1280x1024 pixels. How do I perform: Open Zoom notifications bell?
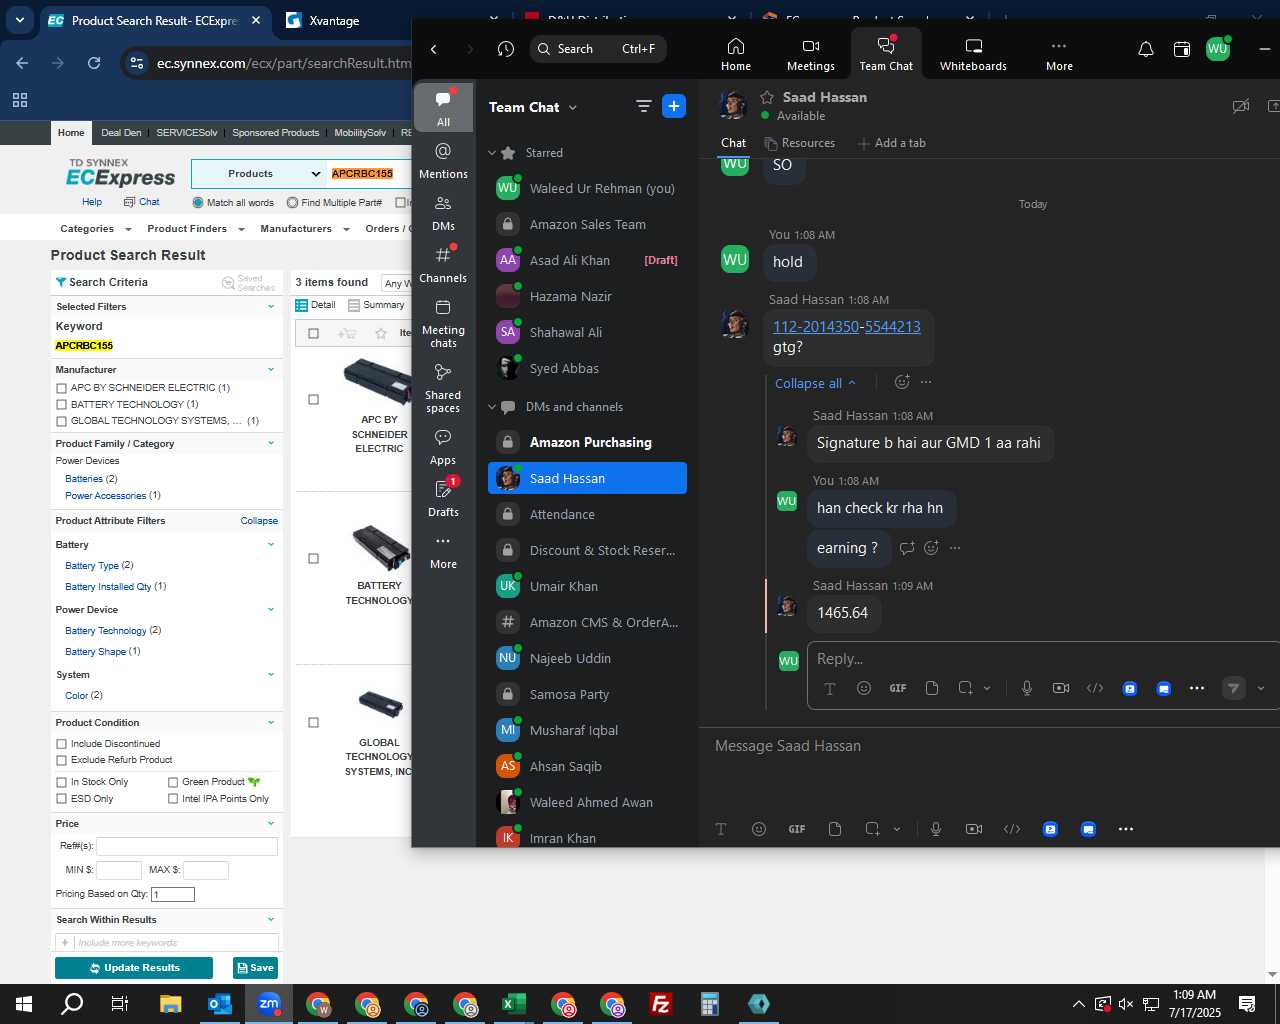[1146, 49]
